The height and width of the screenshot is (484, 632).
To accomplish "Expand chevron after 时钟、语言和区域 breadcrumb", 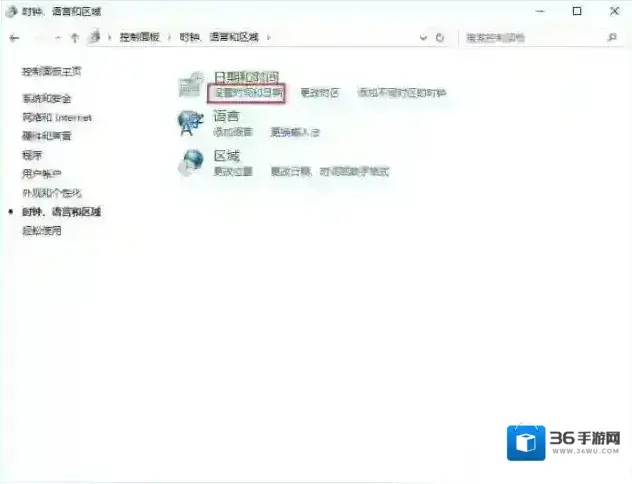I will [268, 37].
